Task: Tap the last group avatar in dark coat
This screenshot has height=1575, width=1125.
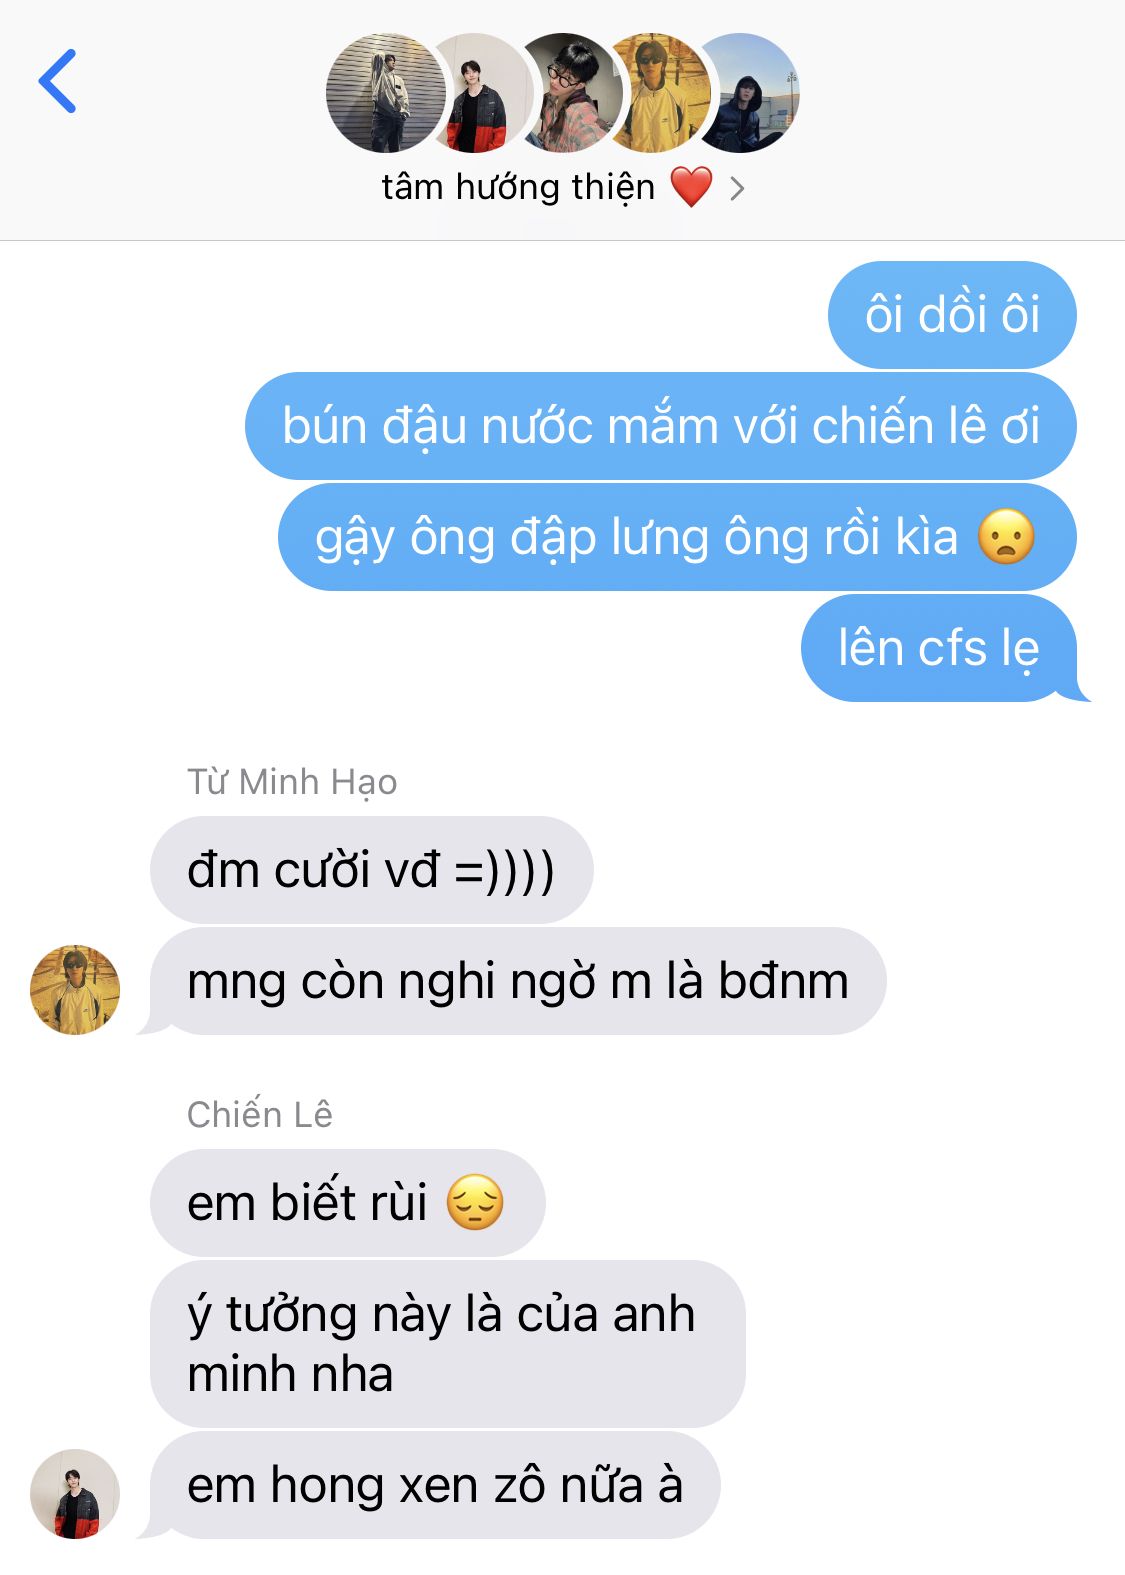Action: [748, 93]
